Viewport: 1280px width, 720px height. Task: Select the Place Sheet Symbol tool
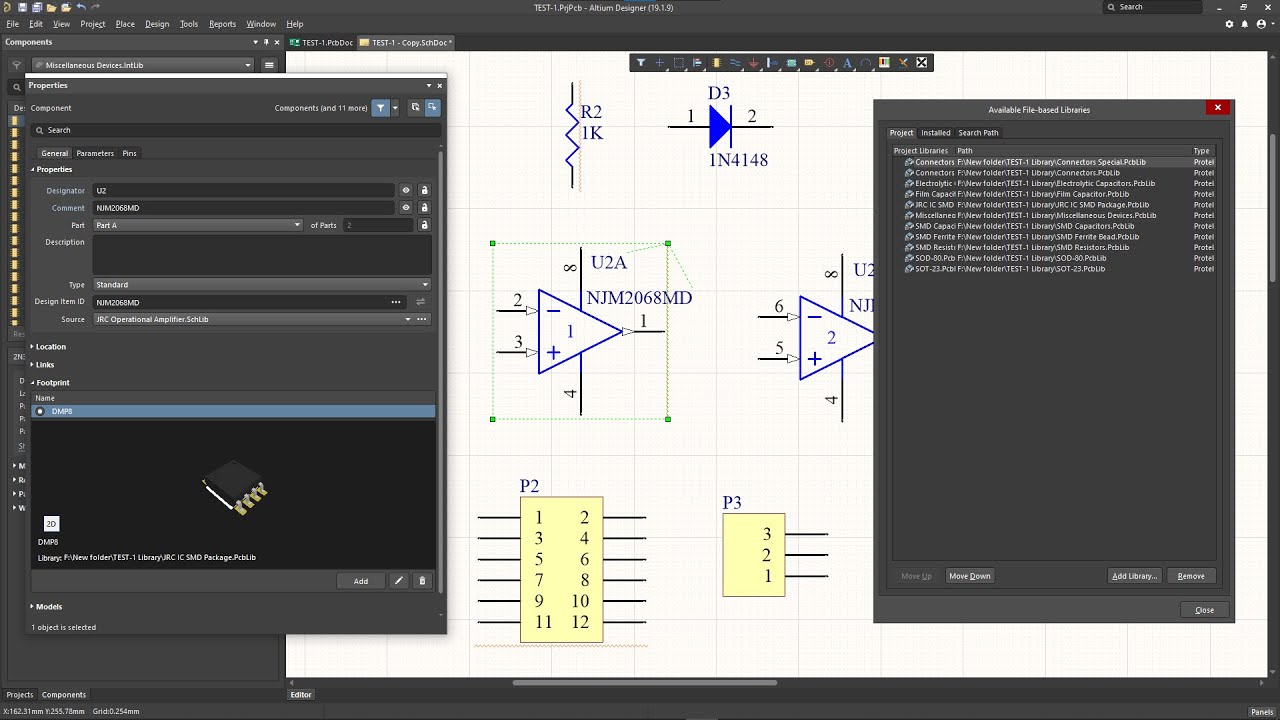[791, 62]
